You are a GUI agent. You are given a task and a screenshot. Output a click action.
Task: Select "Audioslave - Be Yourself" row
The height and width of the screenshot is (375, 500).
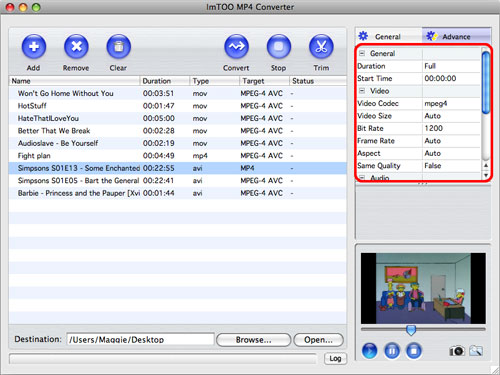[178, 143]
